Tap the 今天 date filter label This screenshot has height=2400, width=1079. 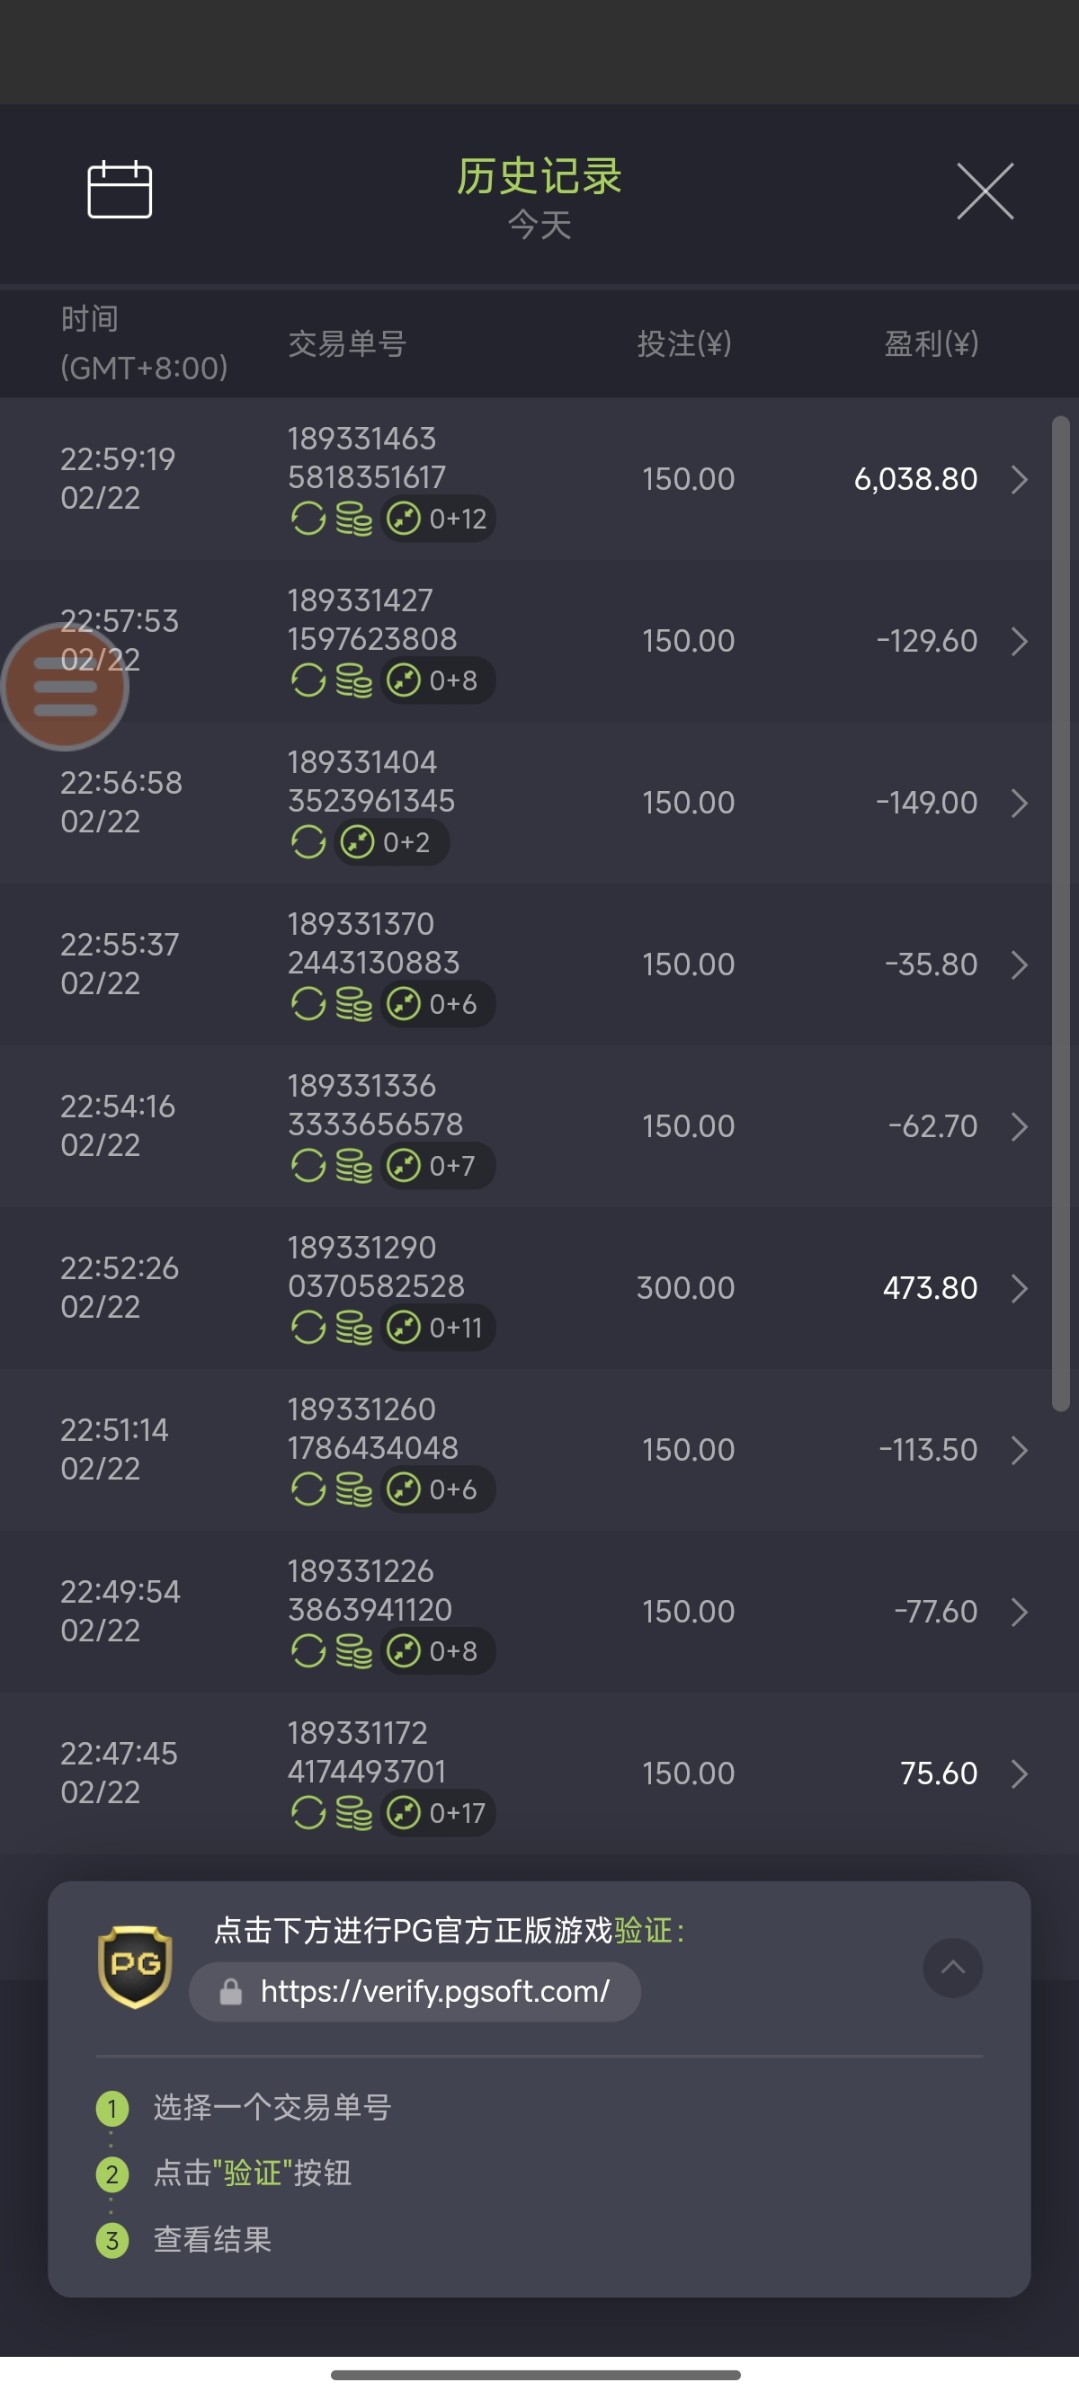pos(539,225)
